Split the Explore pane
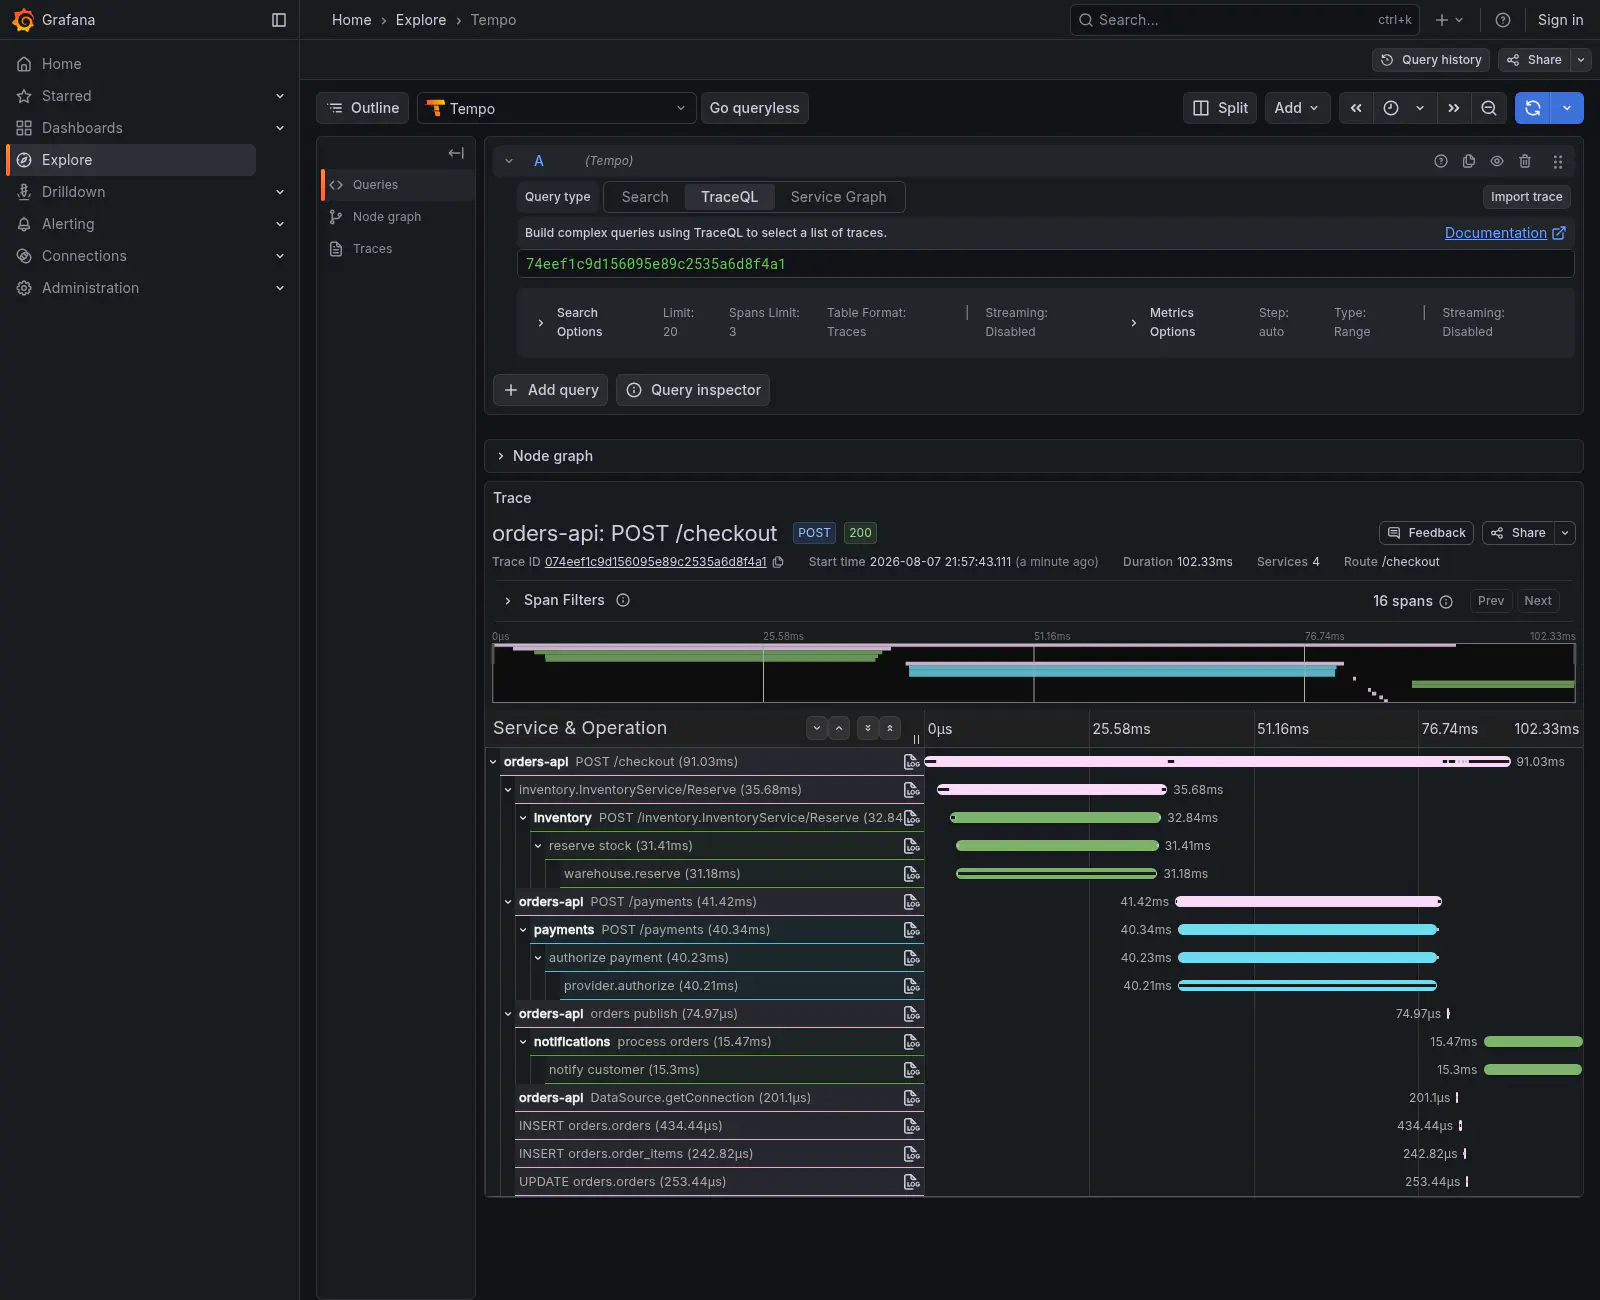This screenshot has width=1600, height=1300. 1220,108
